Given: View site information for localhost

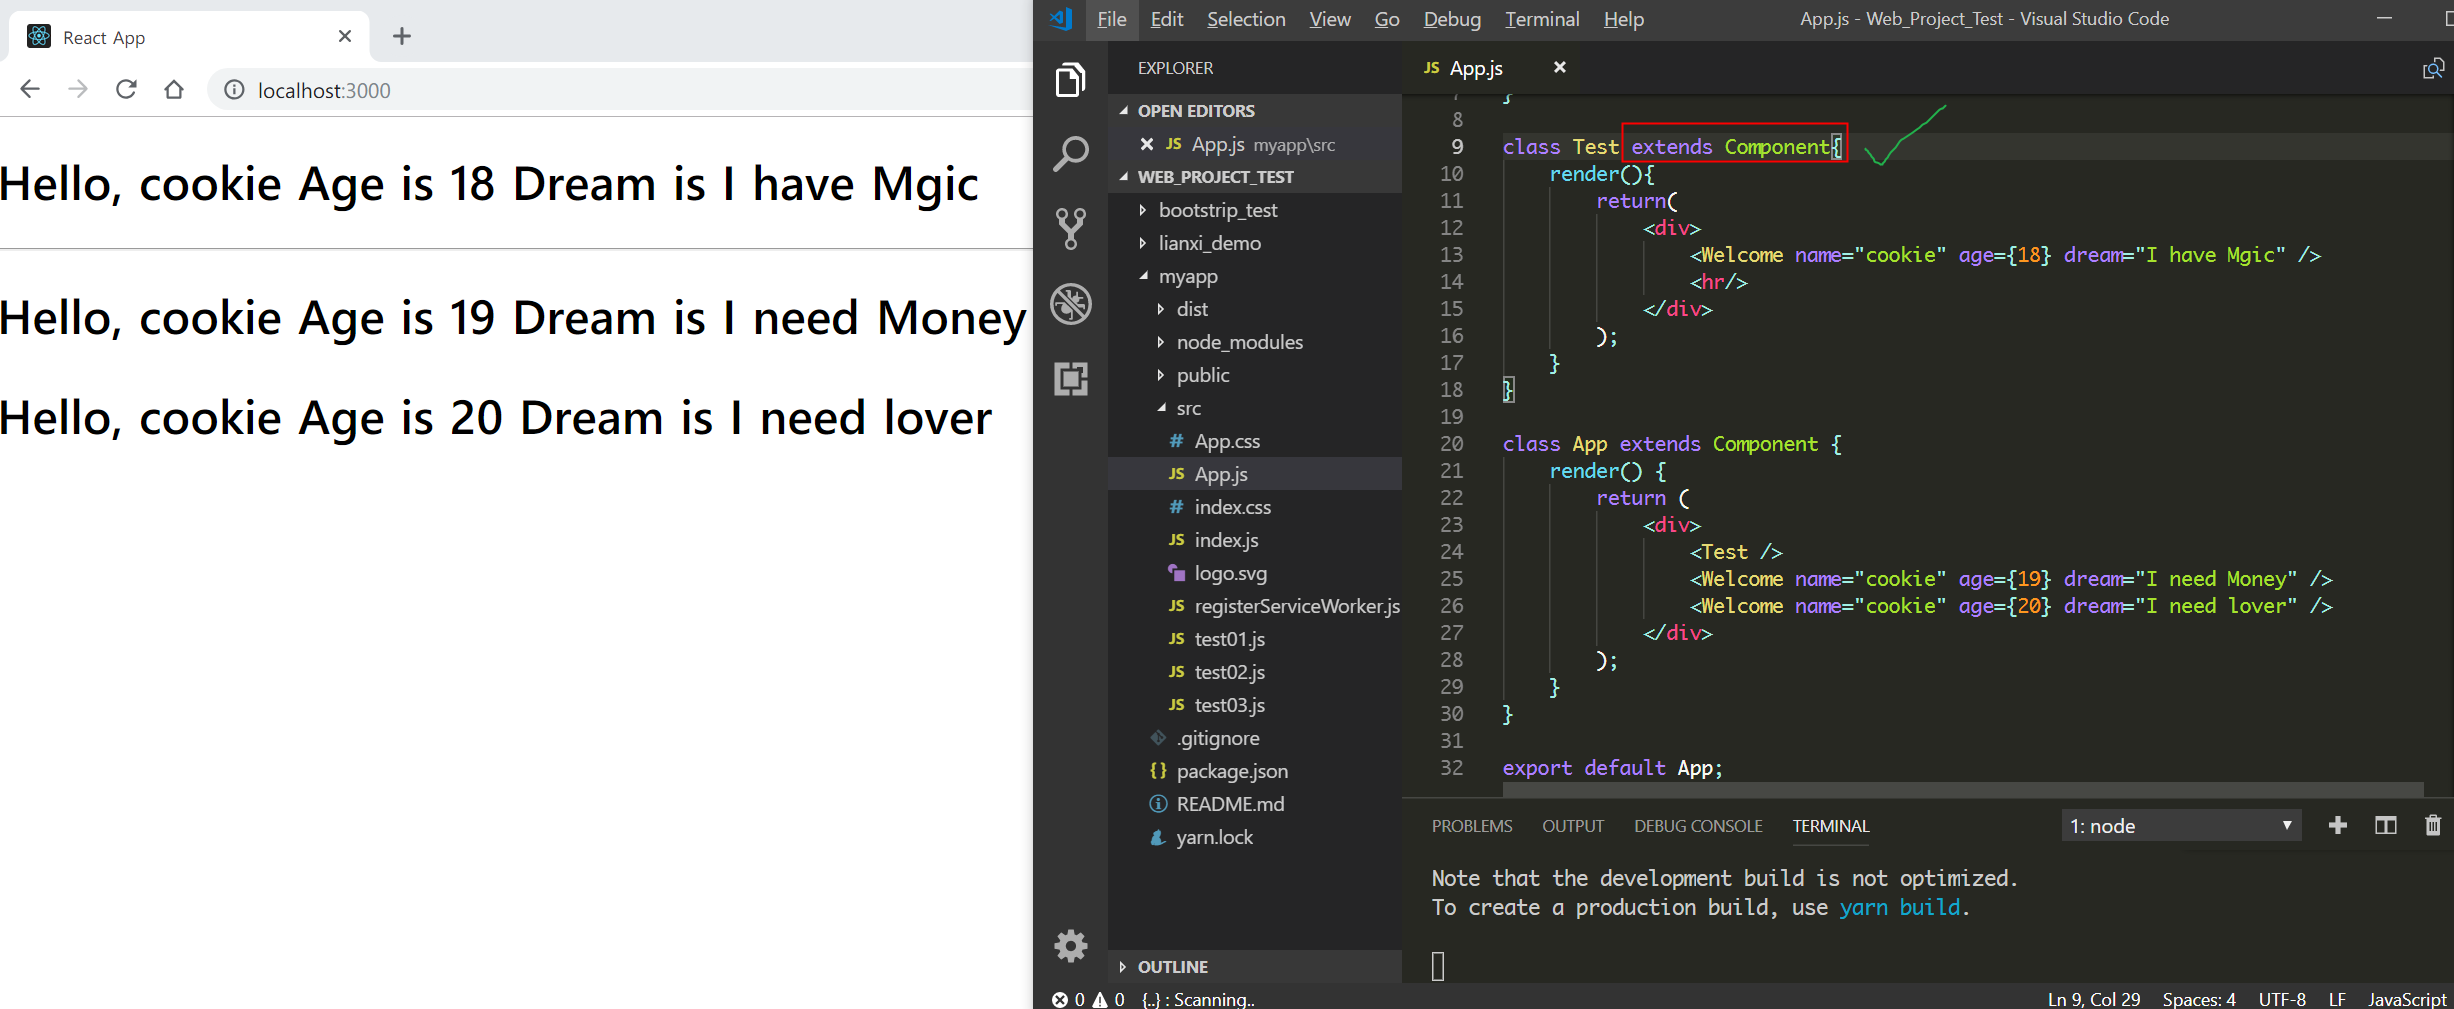Looking at the screenshot, I should pos(234,90).
